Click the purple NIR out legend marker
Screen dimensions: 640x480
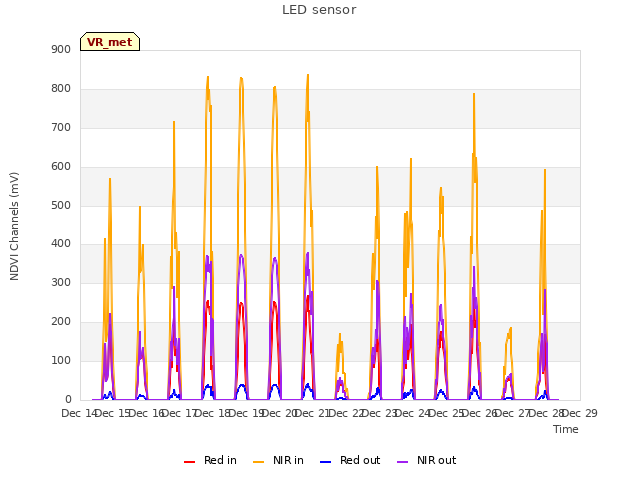(x=402, y=461)
